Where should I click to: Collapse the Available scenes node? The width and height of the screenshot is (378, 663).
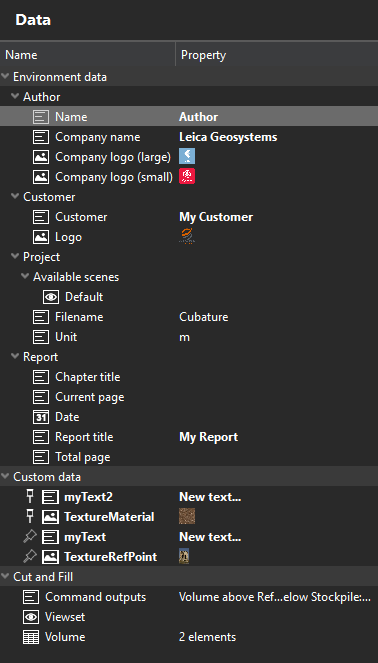25,277
